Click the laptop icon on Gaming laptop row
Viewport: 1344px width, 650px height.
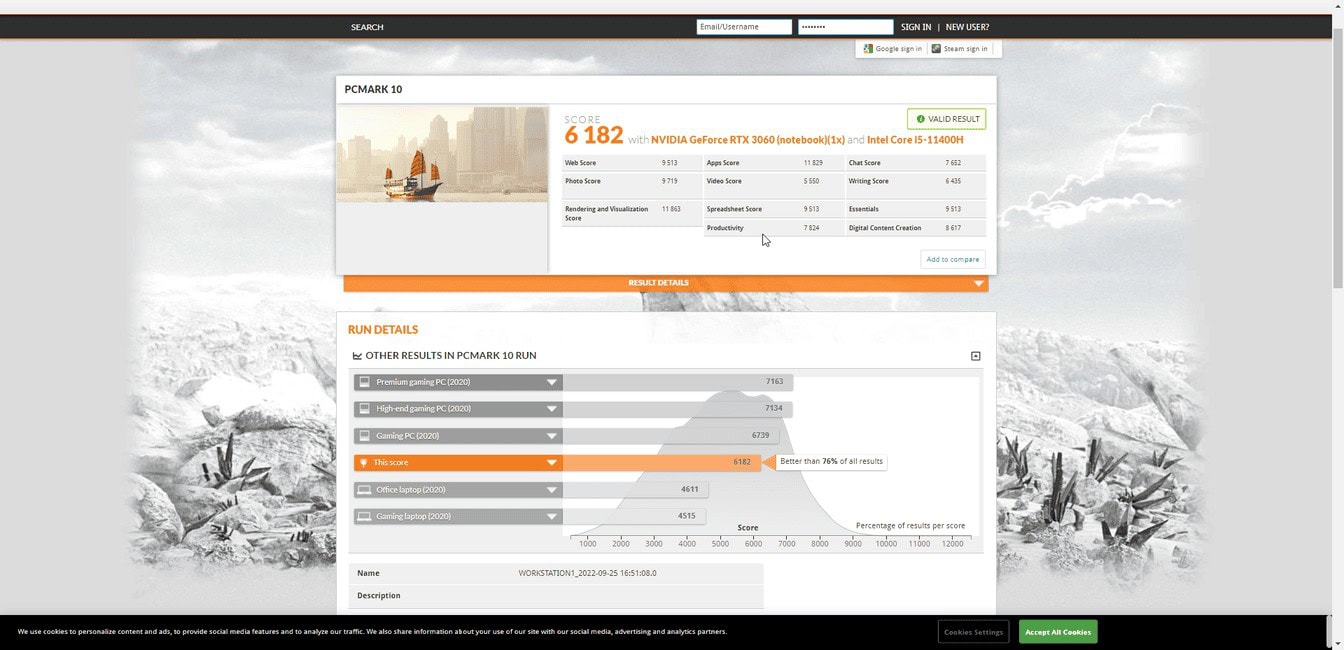coord(365,517)
